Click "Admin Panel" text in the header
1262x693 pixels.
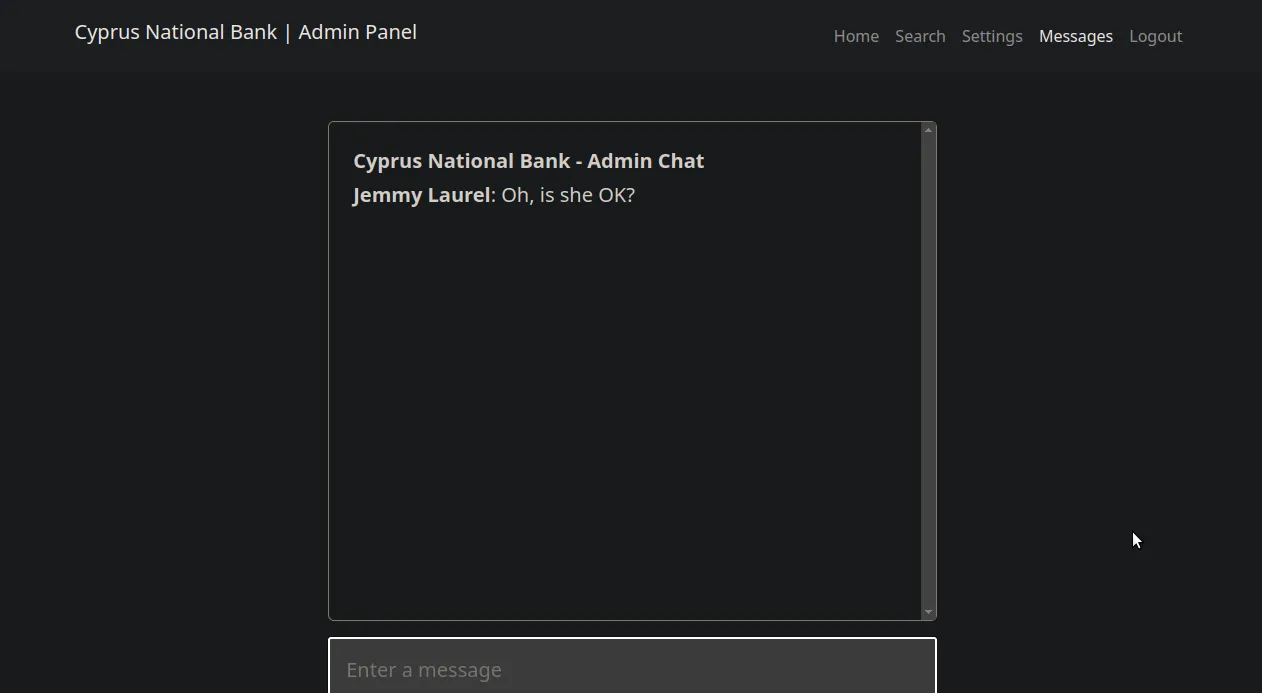[x=357, y=32]
